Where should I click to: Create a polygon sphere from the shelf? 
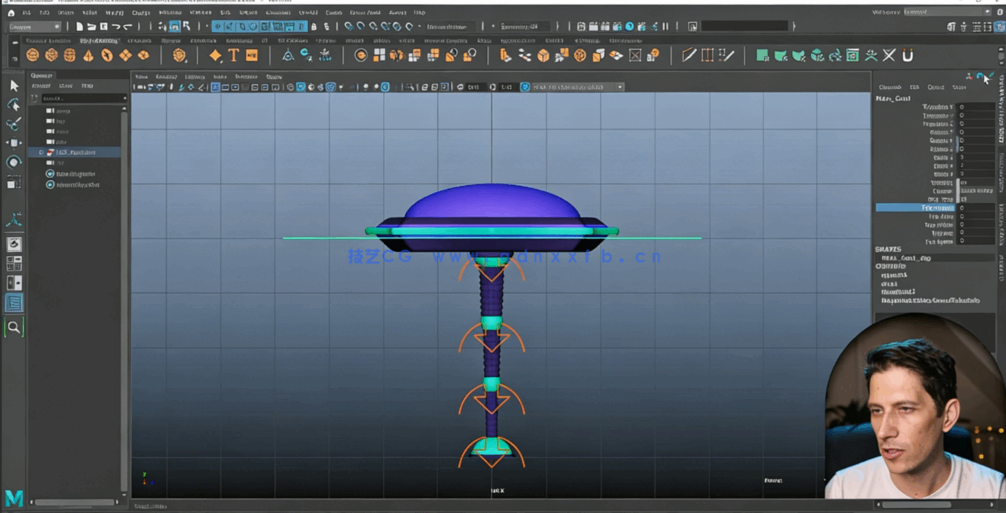point(34,56)
